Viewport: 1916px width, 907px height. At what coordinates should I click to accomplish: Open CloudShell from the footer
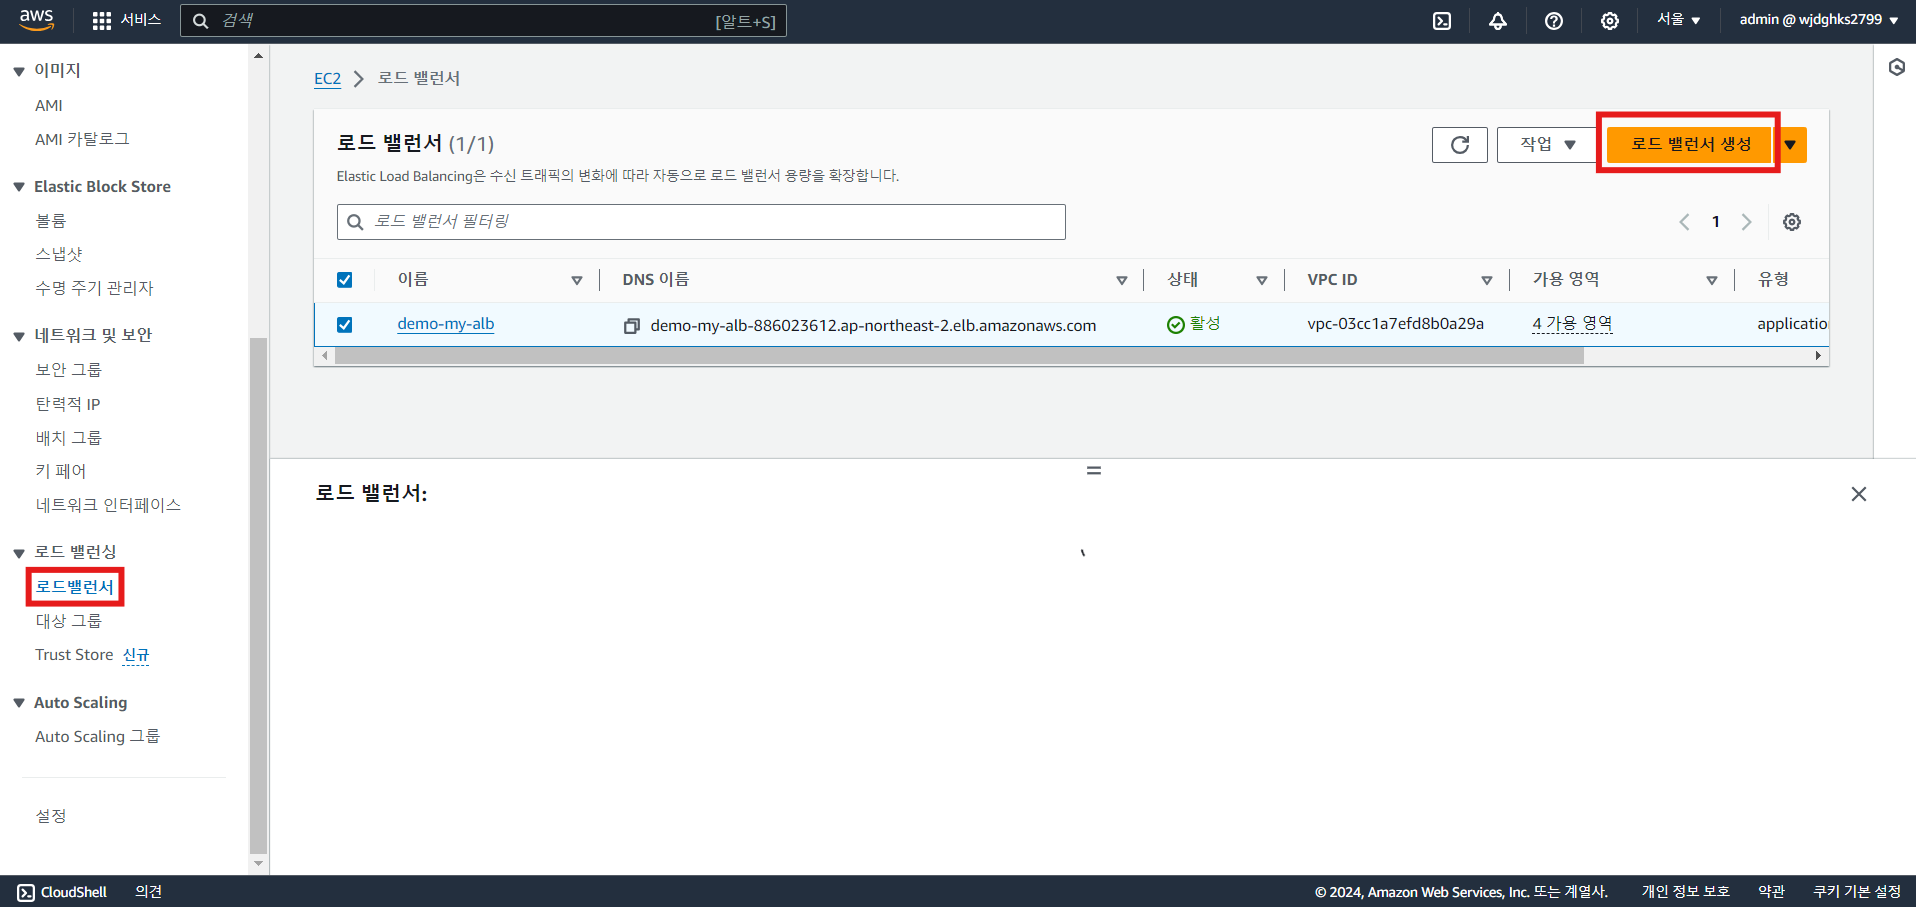pos(62,892)
